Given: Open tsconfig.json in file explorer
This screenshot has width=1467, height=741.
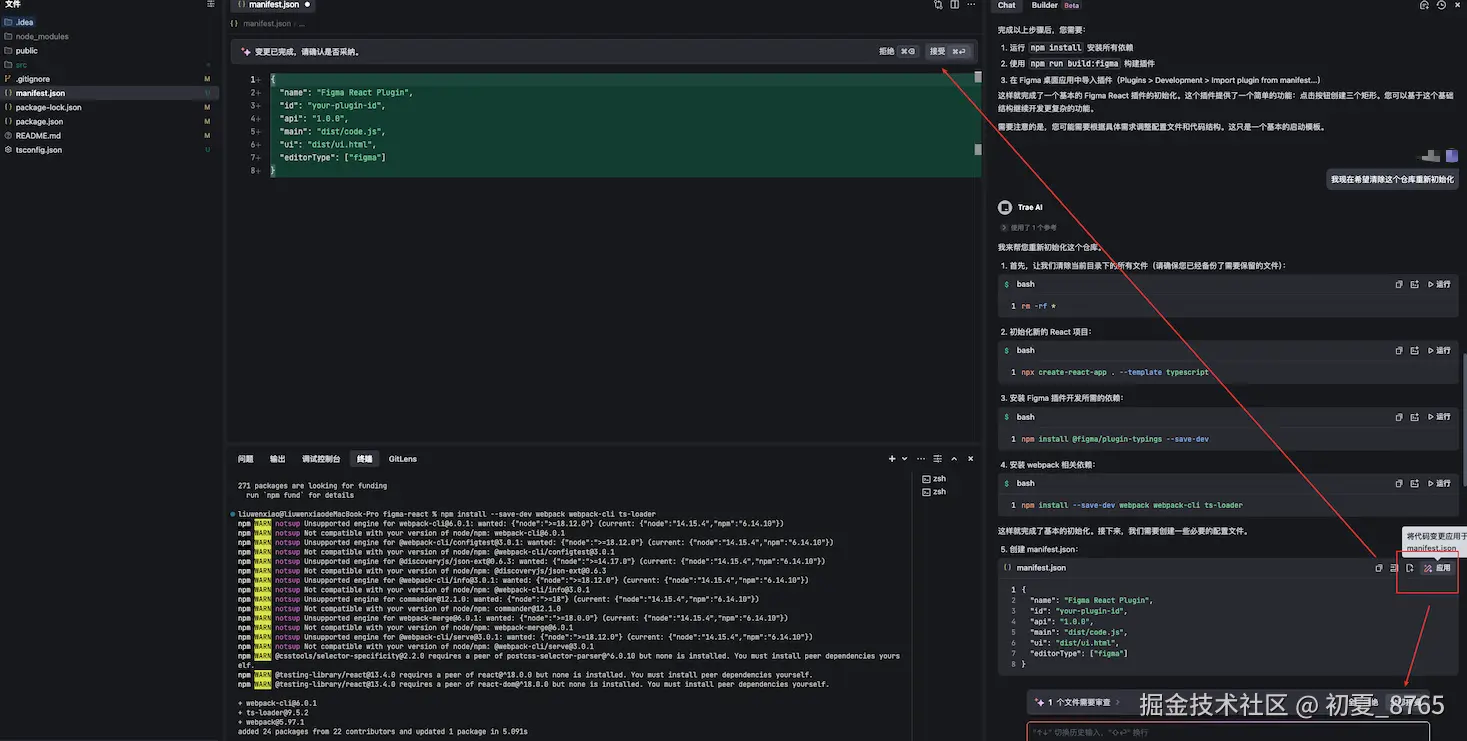Looking at the screenshot, I should 110,150.
